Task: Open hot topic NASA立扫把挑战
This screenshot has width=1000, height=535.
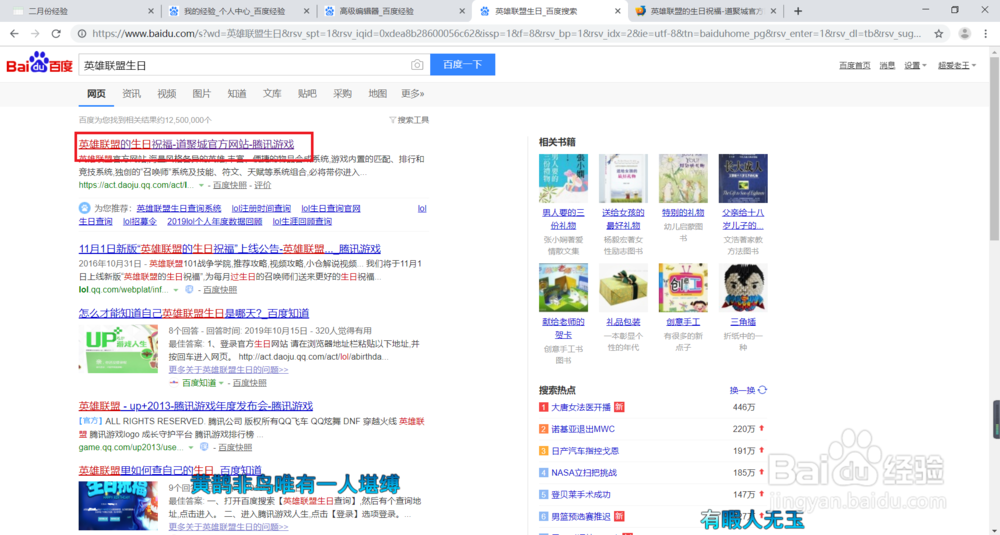Action: (584, 473)
